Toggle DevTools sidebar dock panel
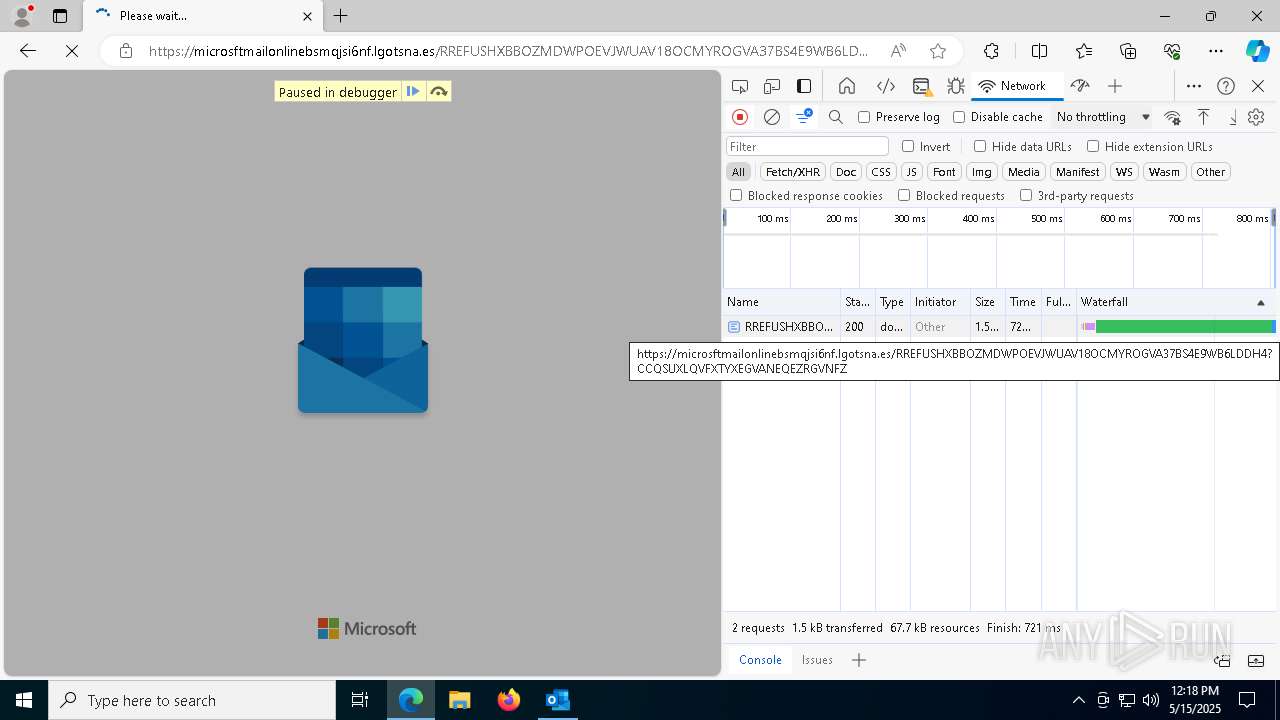Viewport: 1280px width, 720px height. click(x=804, y=86)
